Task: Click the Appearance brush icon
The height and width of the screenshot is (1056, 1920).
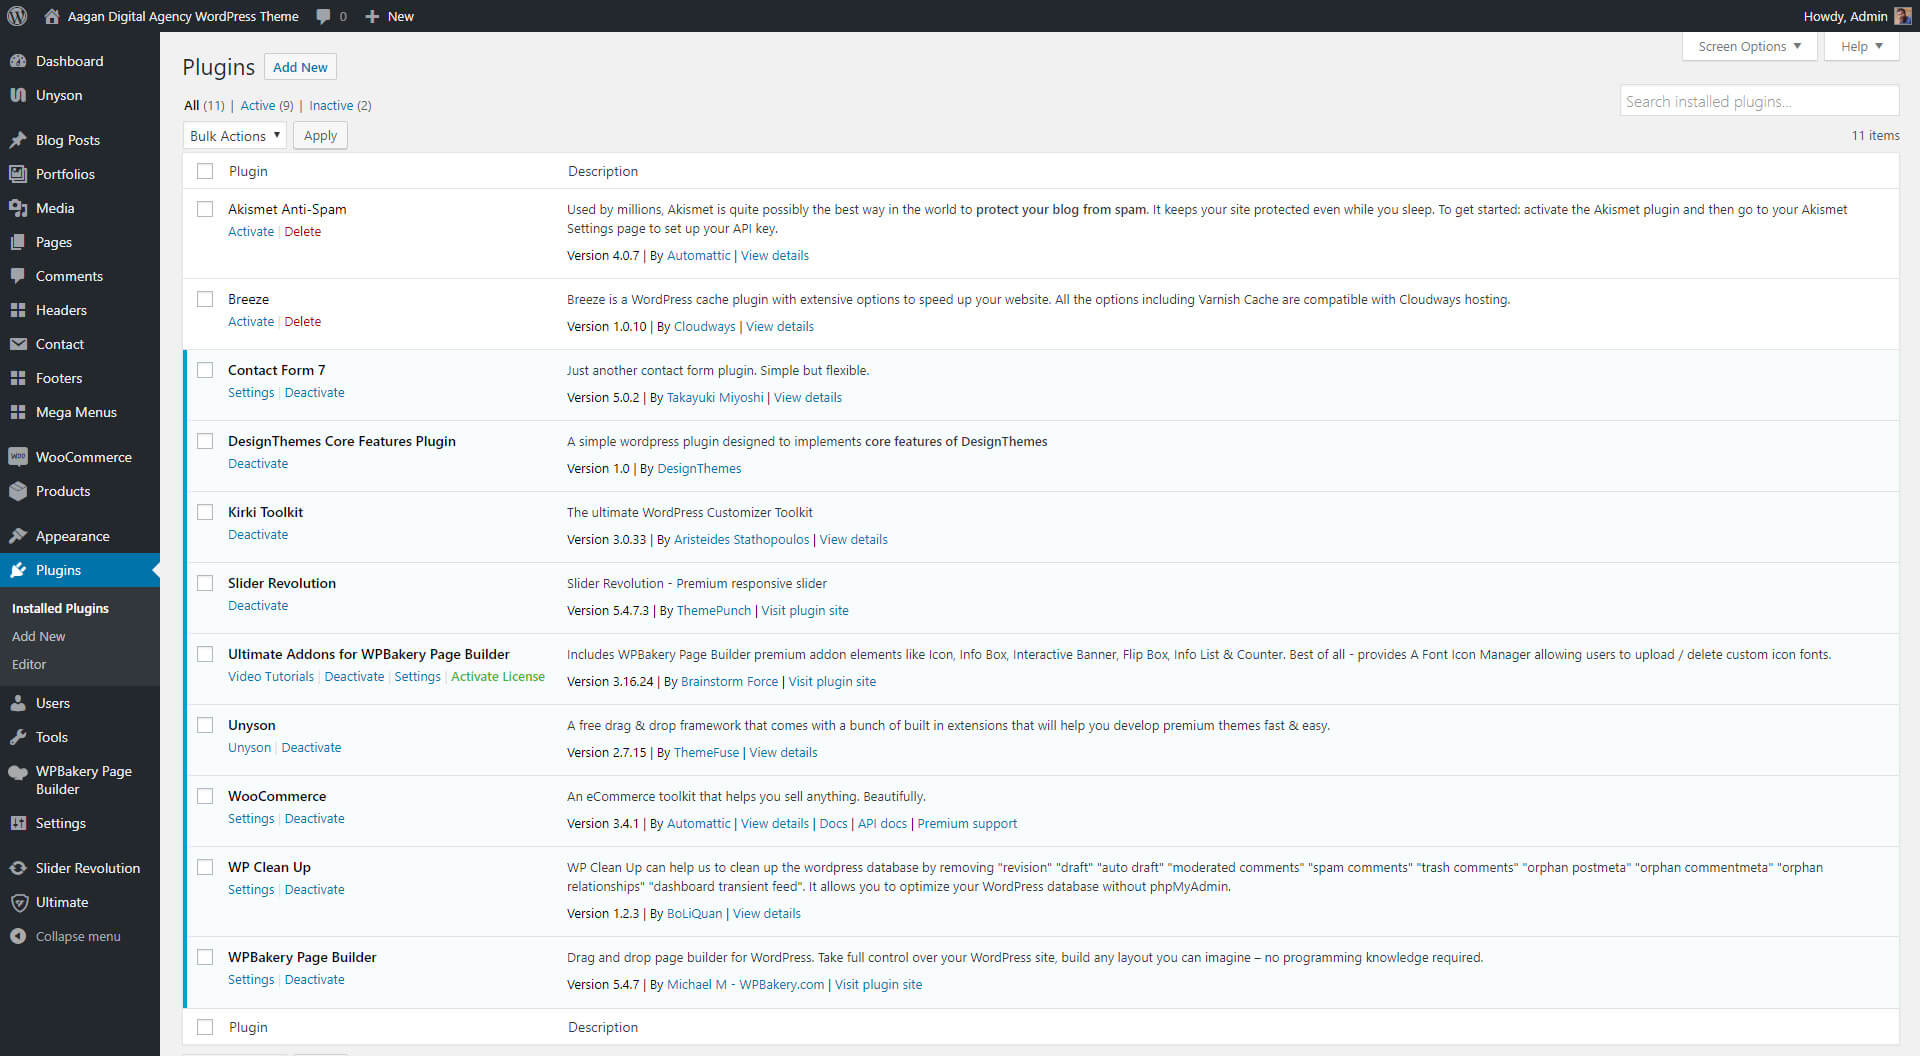Action: coord(18,536)
